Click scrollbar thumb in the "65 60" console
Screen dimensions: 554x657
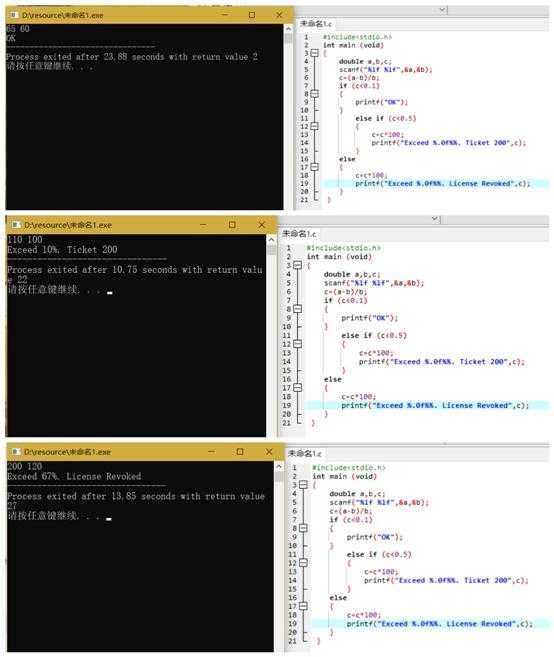tap(288, 38)
